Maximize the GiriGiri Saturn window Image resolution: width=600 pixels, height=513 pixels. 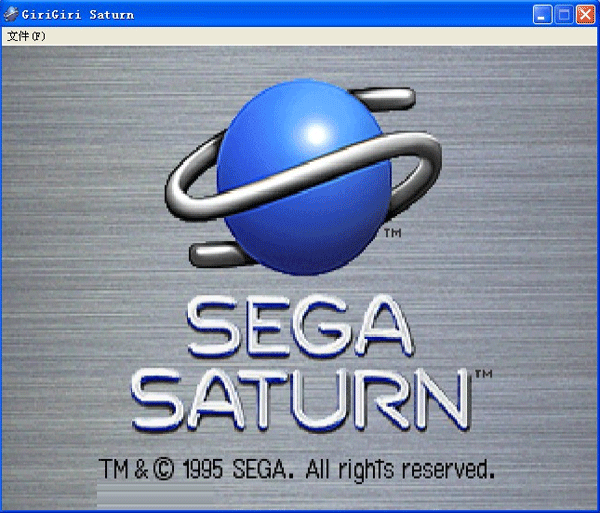(564, 15)
